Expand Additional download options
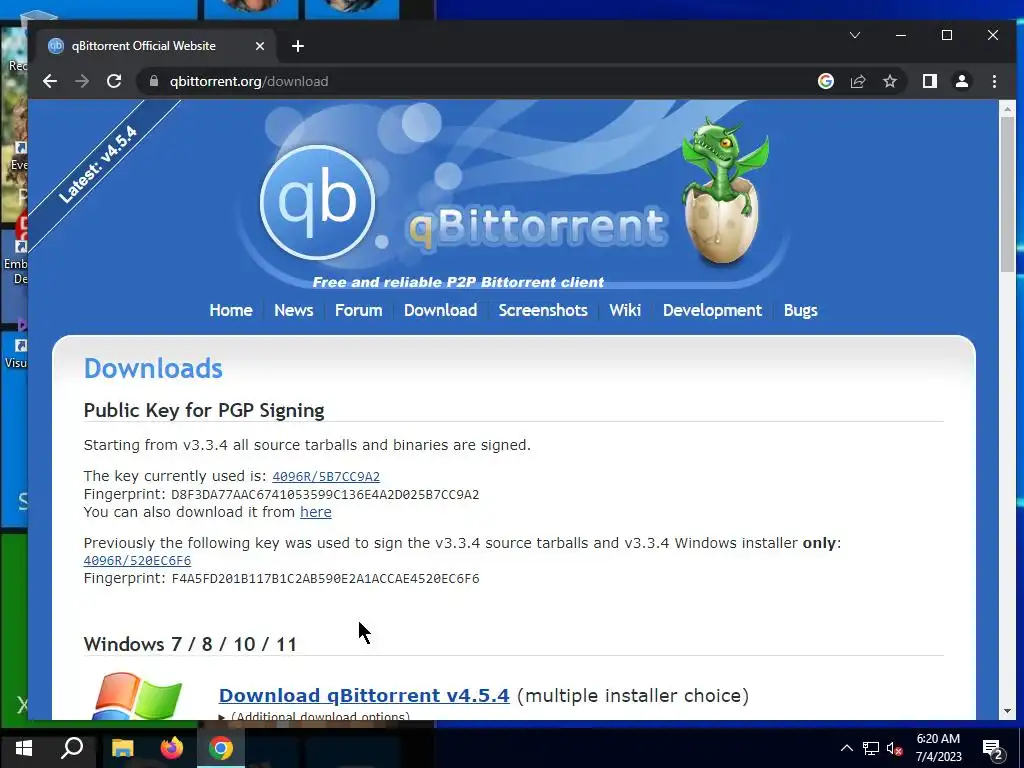The height and width of the screenshot is (768, 1024). click(314, 716)
